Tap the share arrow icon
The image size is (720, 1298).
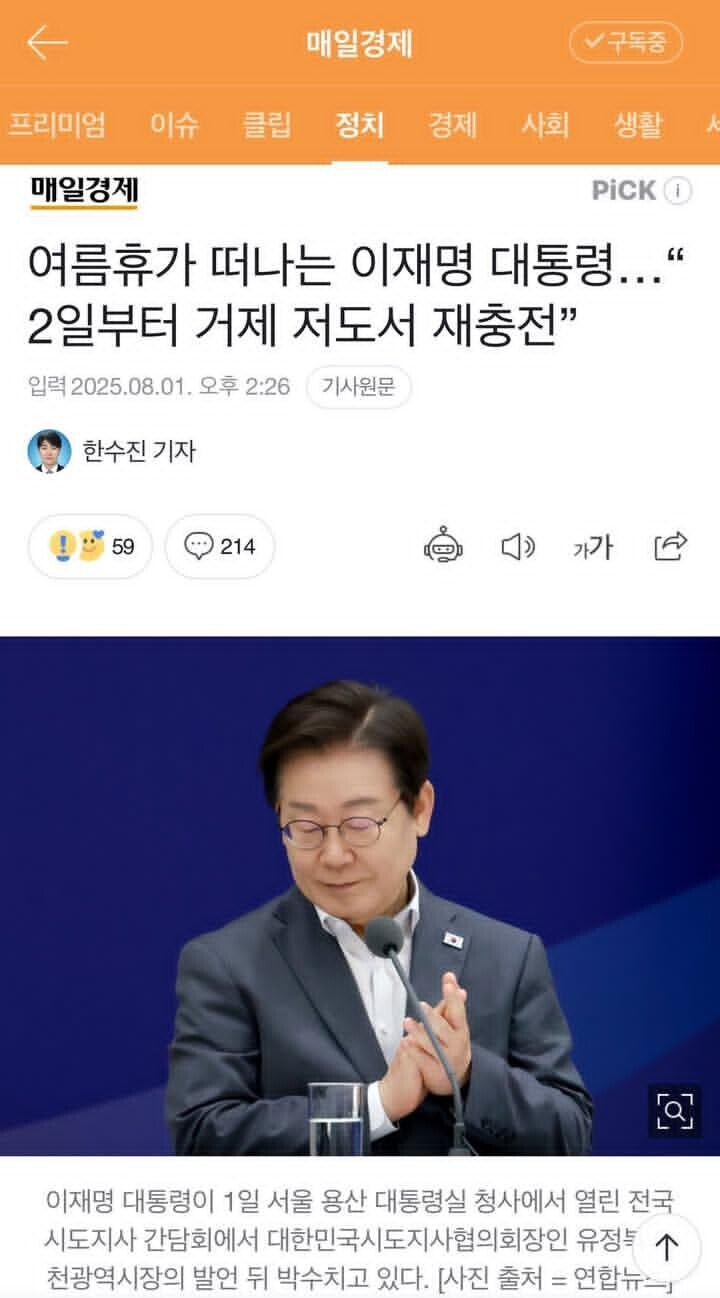[x=670, y=546]
